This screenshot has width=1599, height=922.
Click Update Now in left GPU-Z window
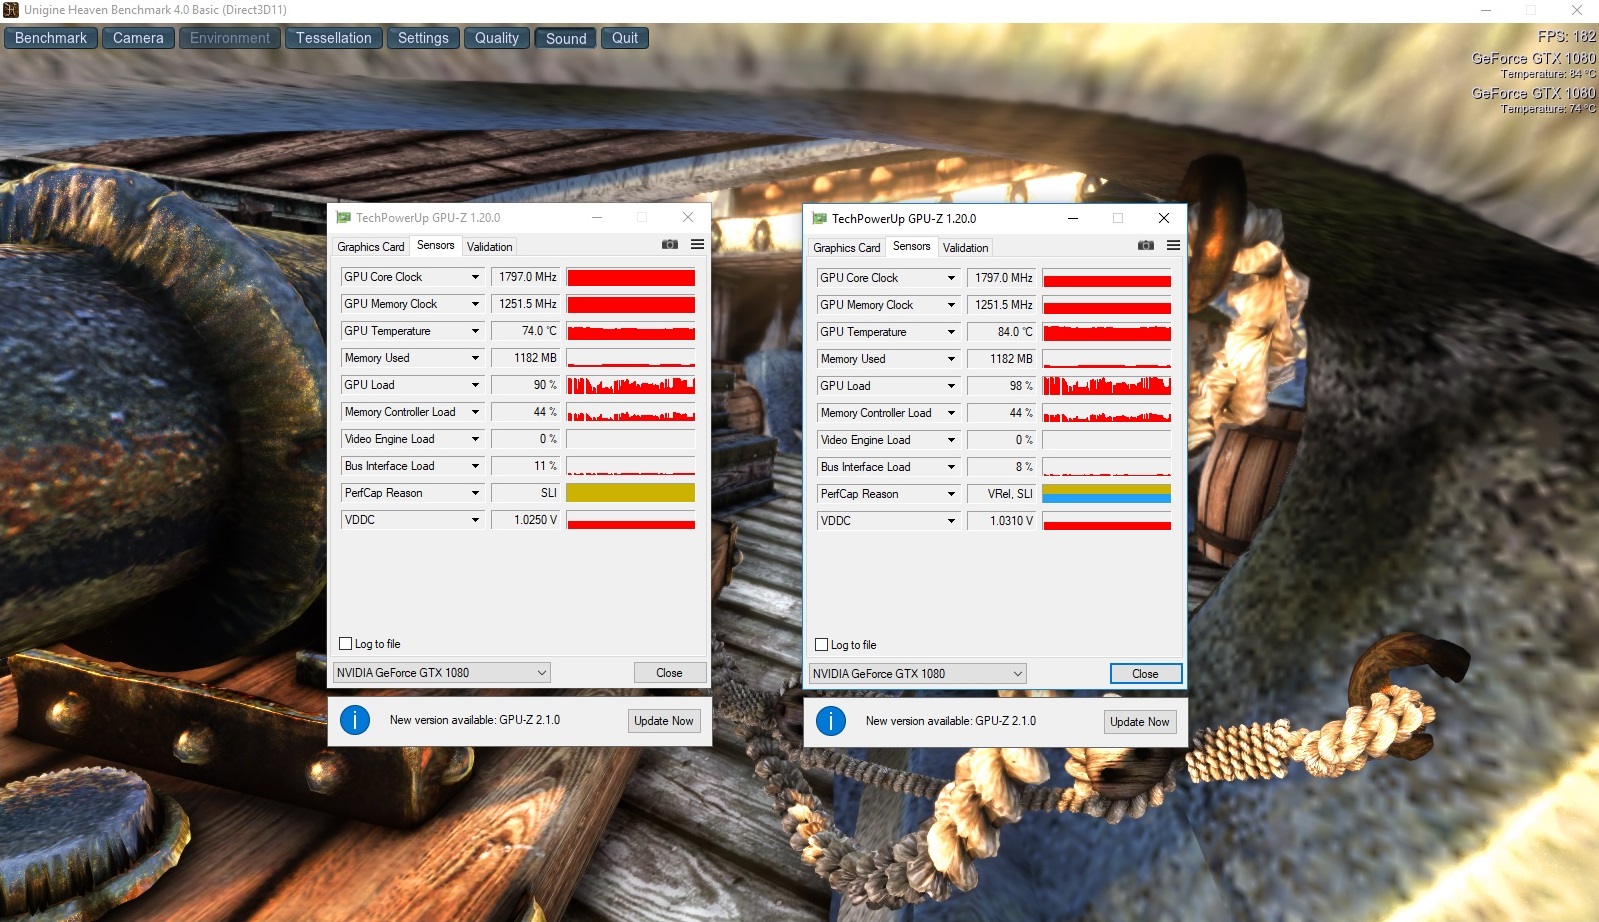[664, 721]
